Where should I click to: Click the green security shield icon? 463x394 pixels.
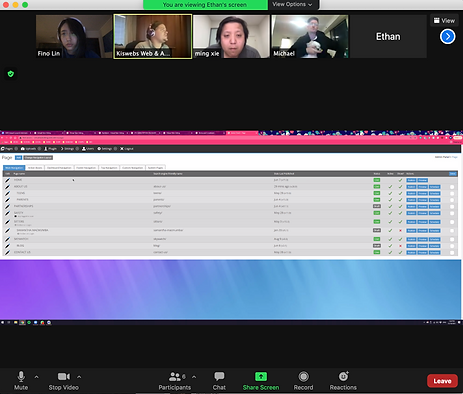11,74
